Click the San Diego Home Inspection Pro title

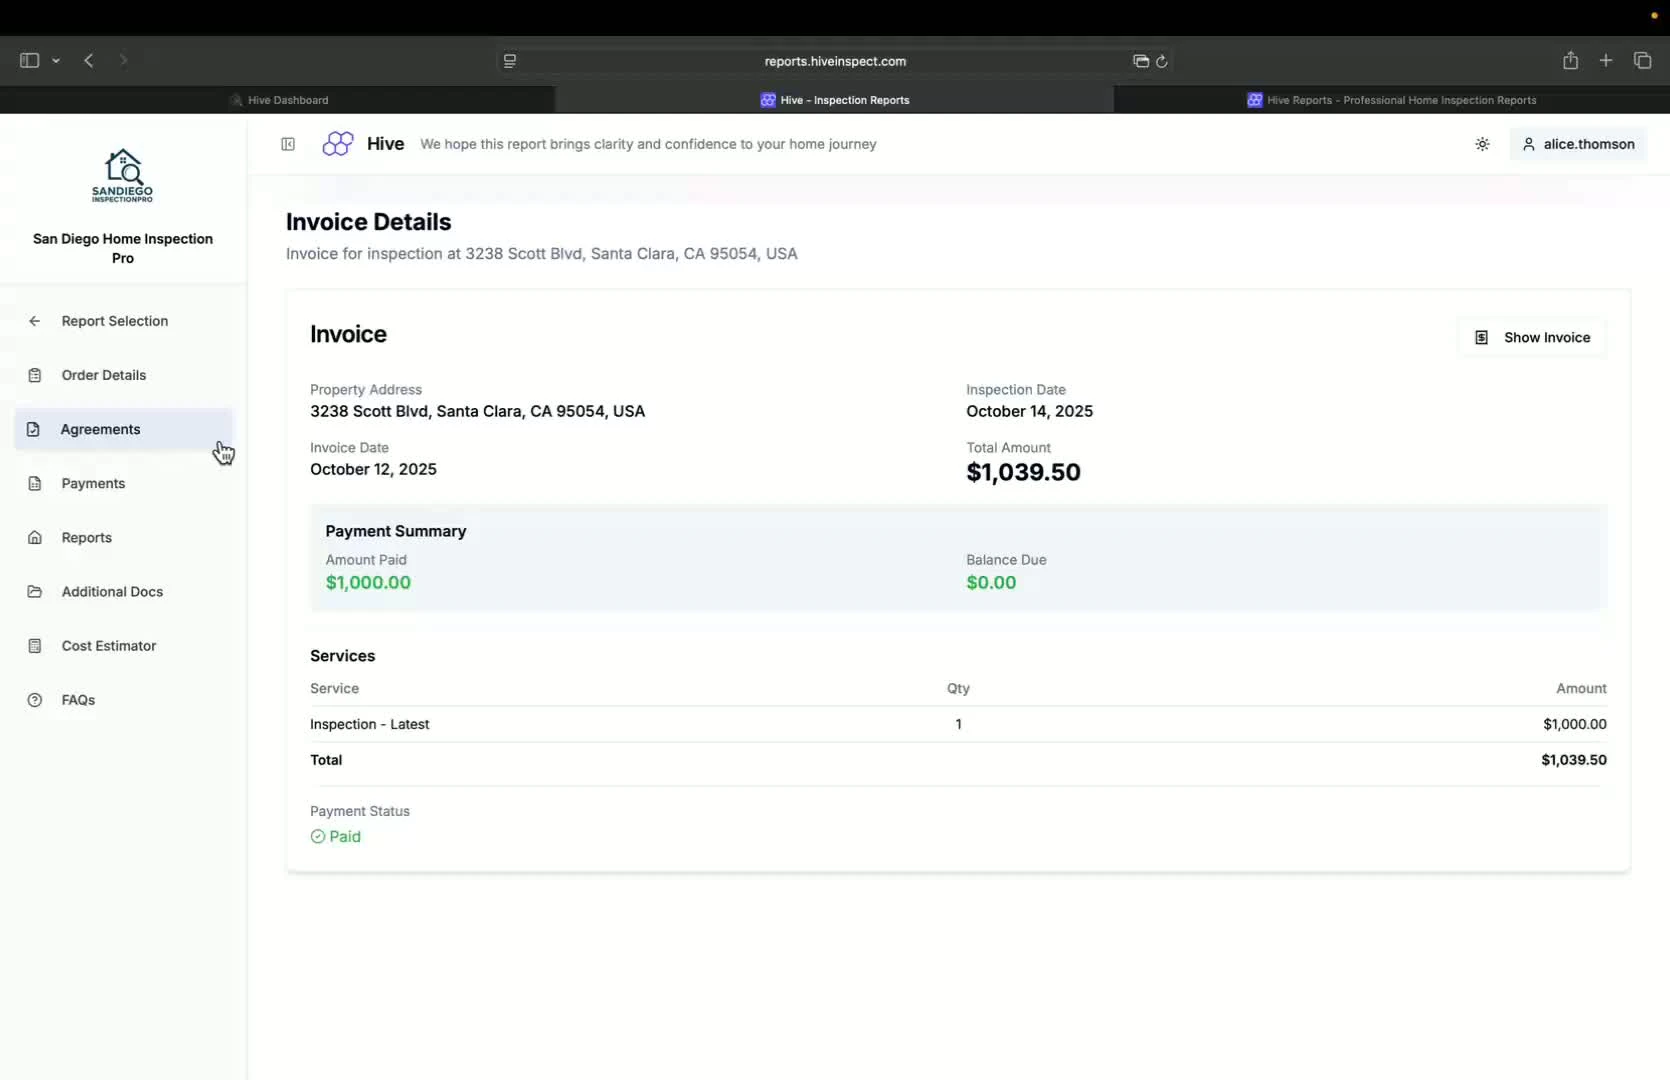tap(123, 248)
